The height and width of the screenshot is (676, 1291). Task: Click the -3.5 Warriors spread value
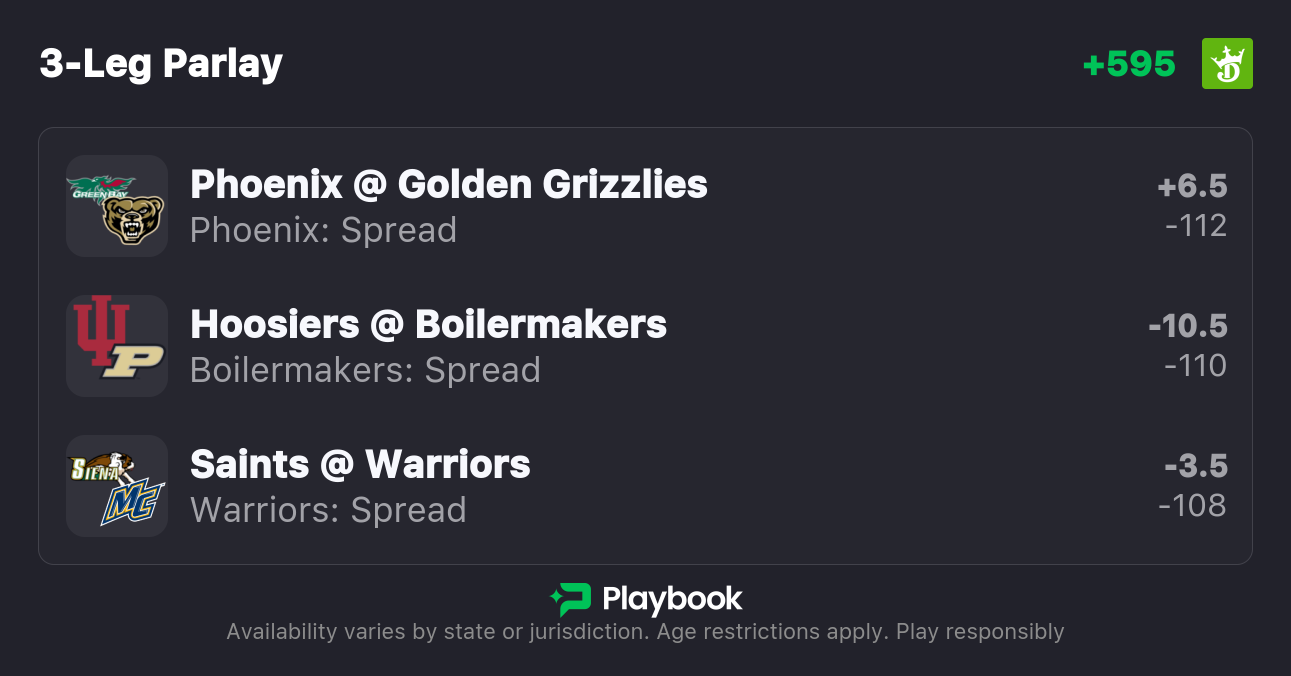point(1195,466)
